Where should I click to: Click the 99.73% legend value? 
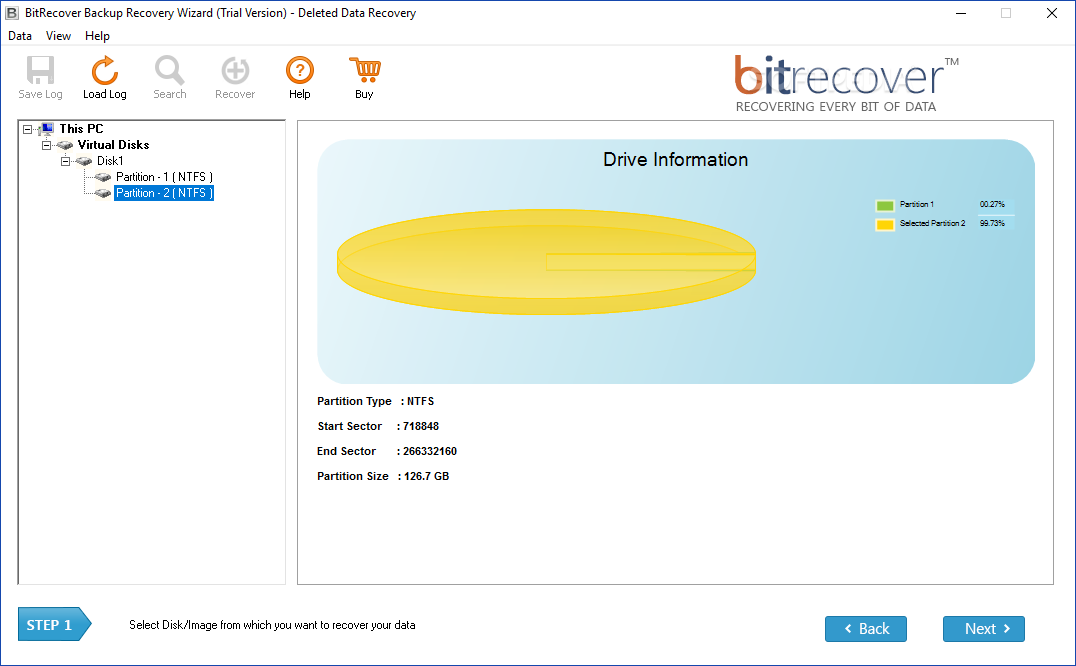tap(992, 224)
